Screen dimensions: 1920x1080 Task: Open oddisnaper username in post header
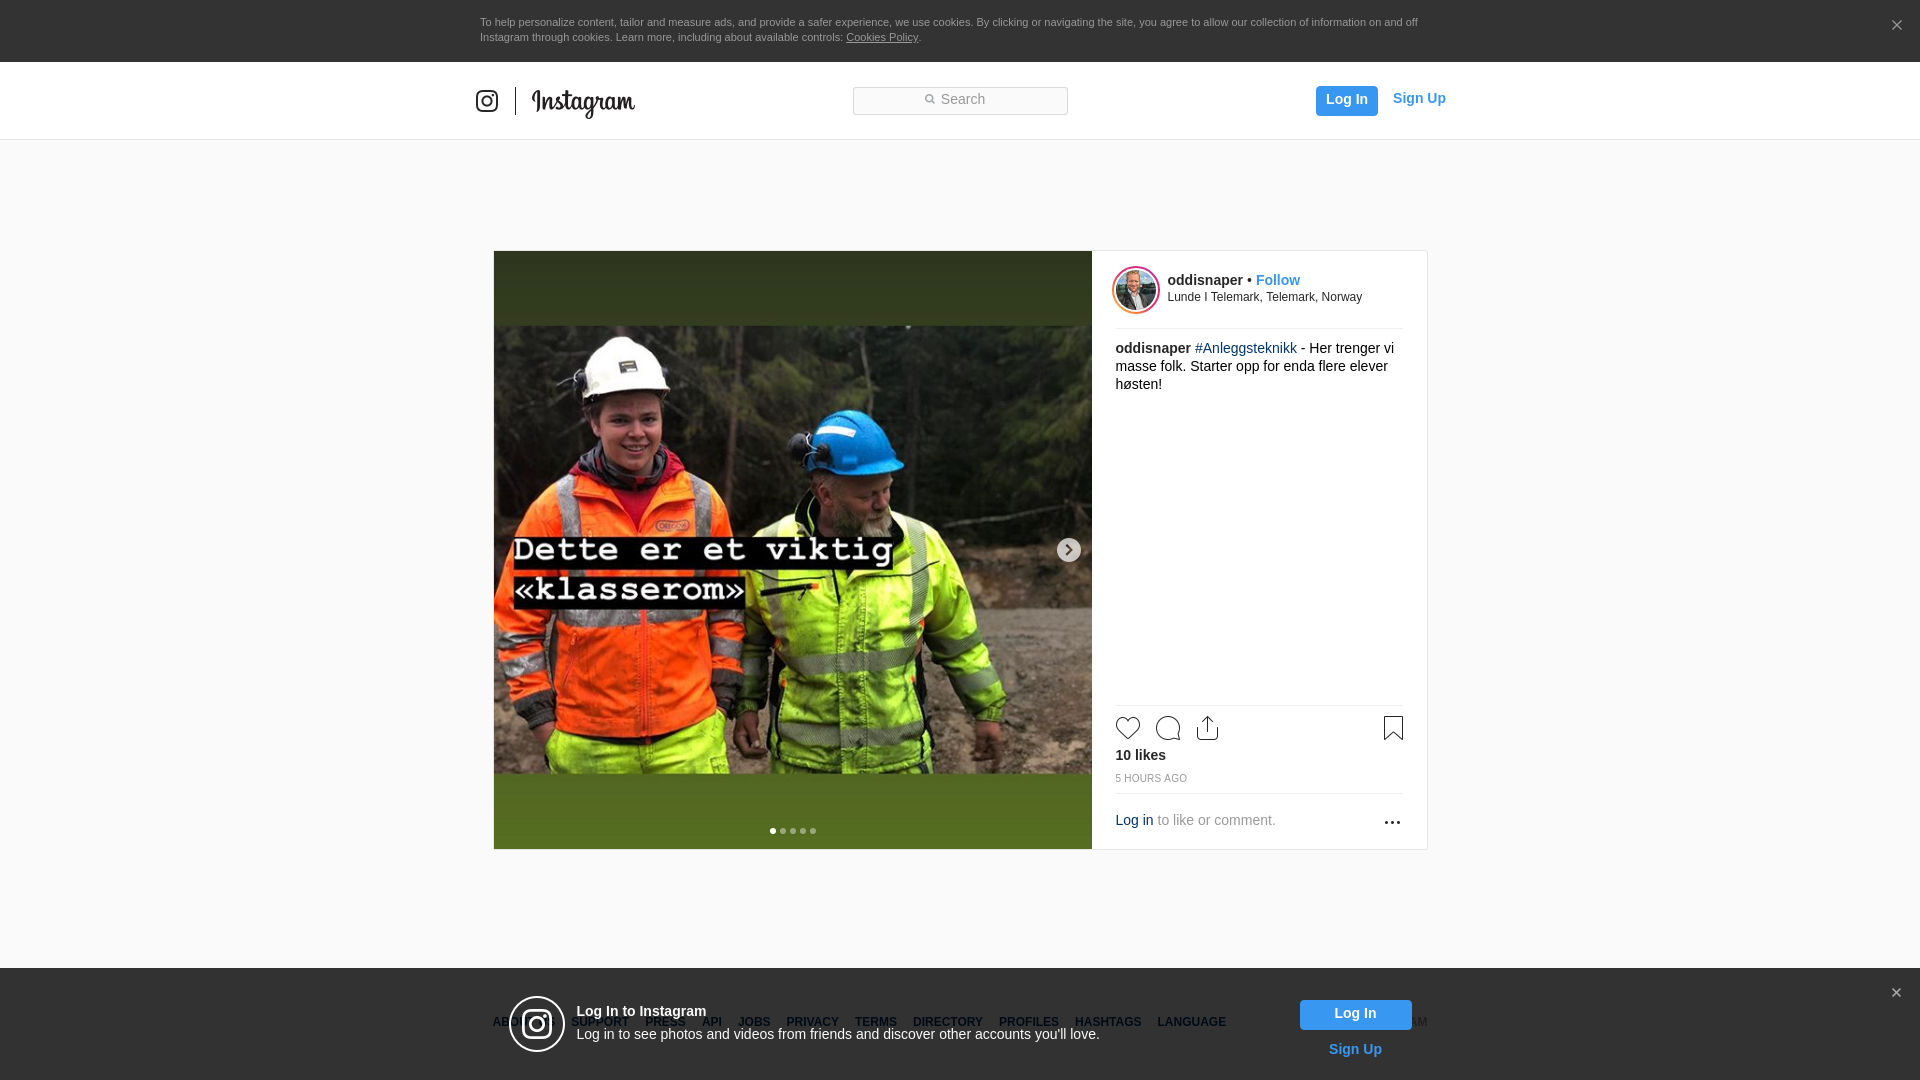click(x=1205, y=280)
